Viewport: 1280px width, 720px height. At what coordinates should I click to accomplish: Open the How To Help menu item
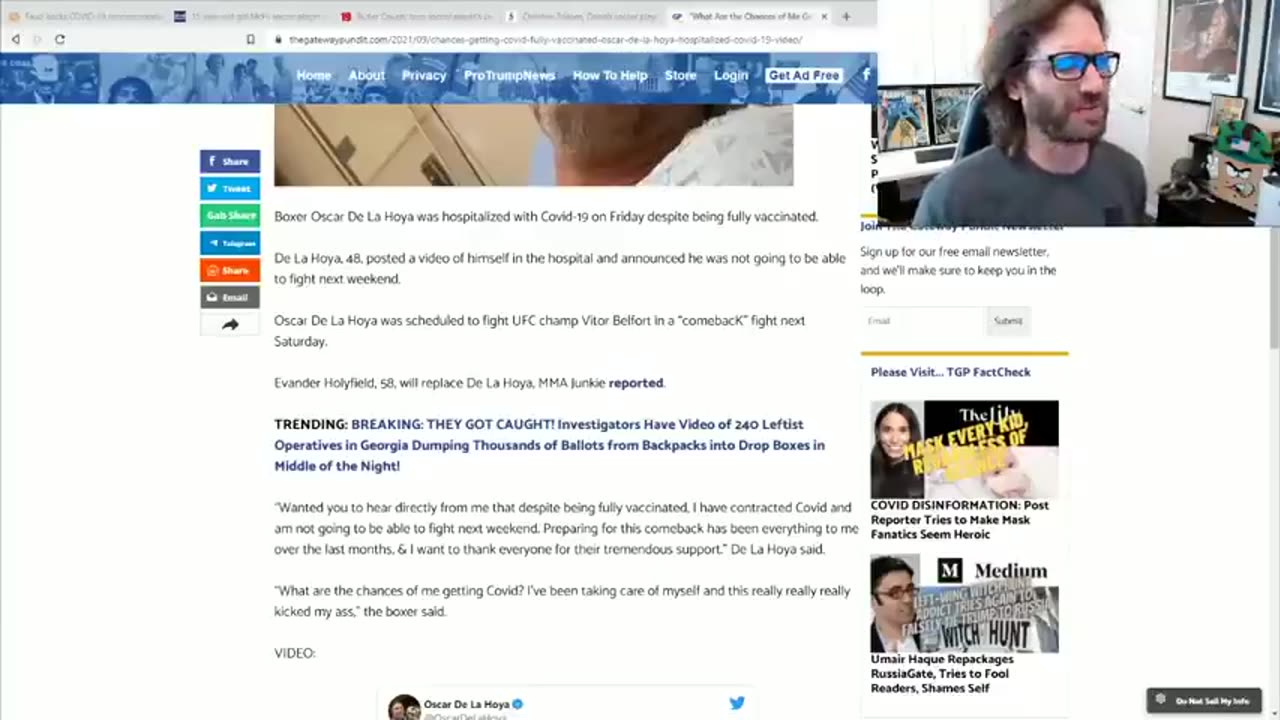[x=610, y=75]
